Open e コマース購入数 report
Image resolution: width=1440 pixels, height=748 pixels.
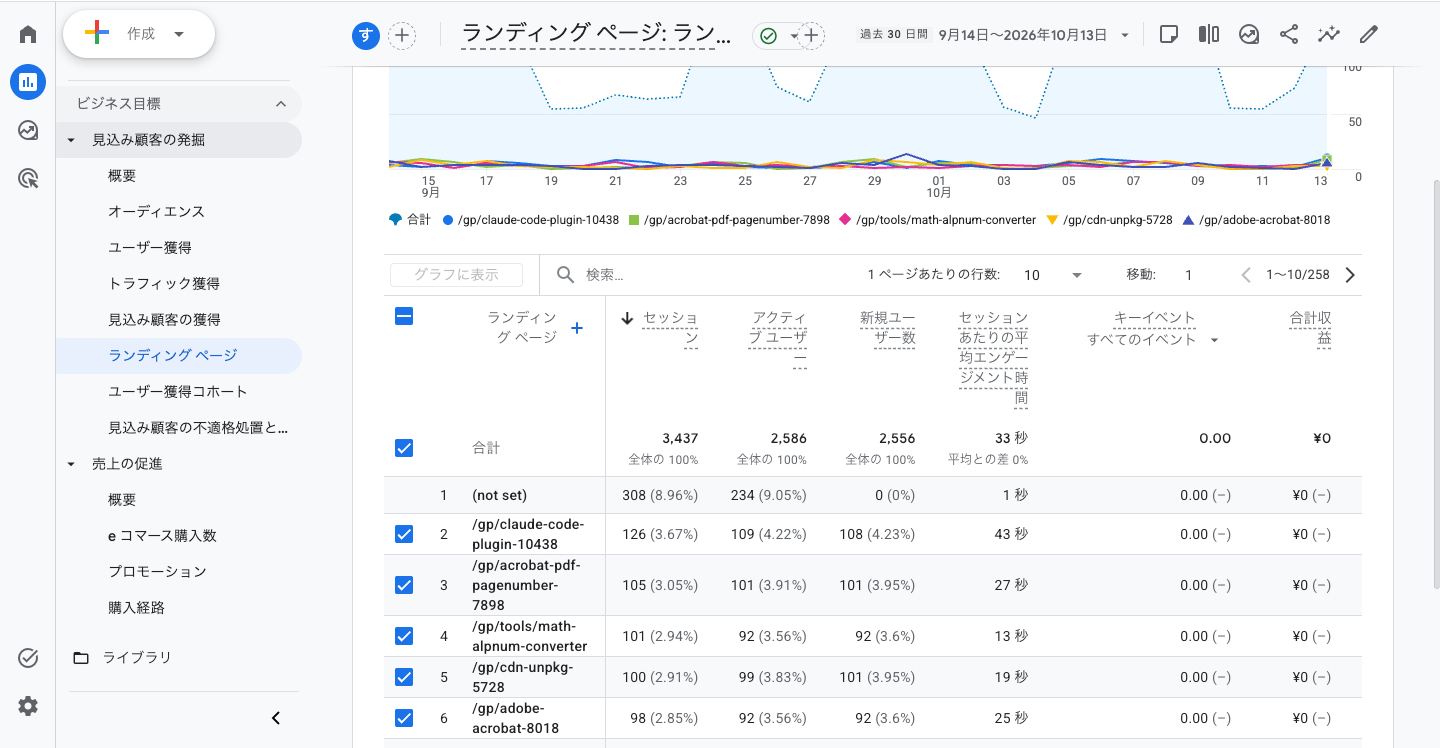pyautogui.click(x=162, y=536)
